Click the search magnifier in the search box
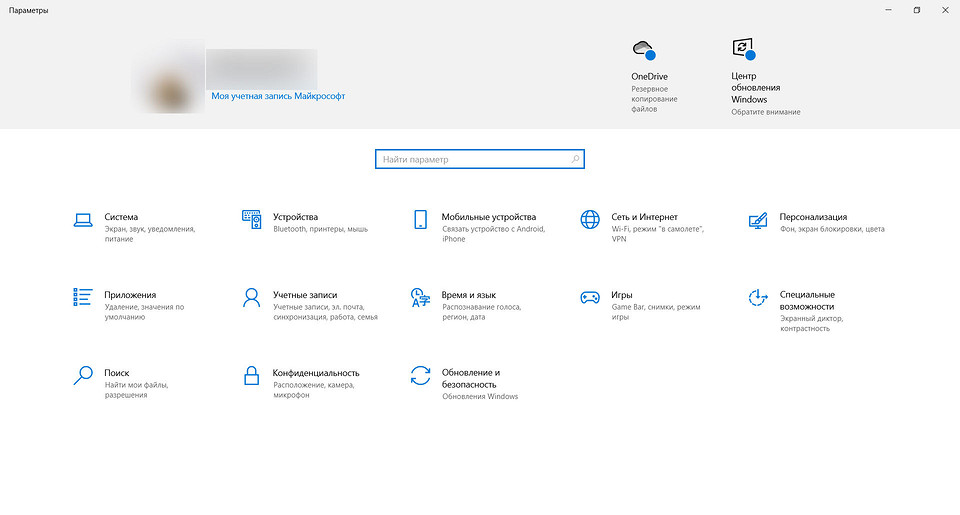The width and height of the screenshot is (960, 515). [x=575, y=159]
